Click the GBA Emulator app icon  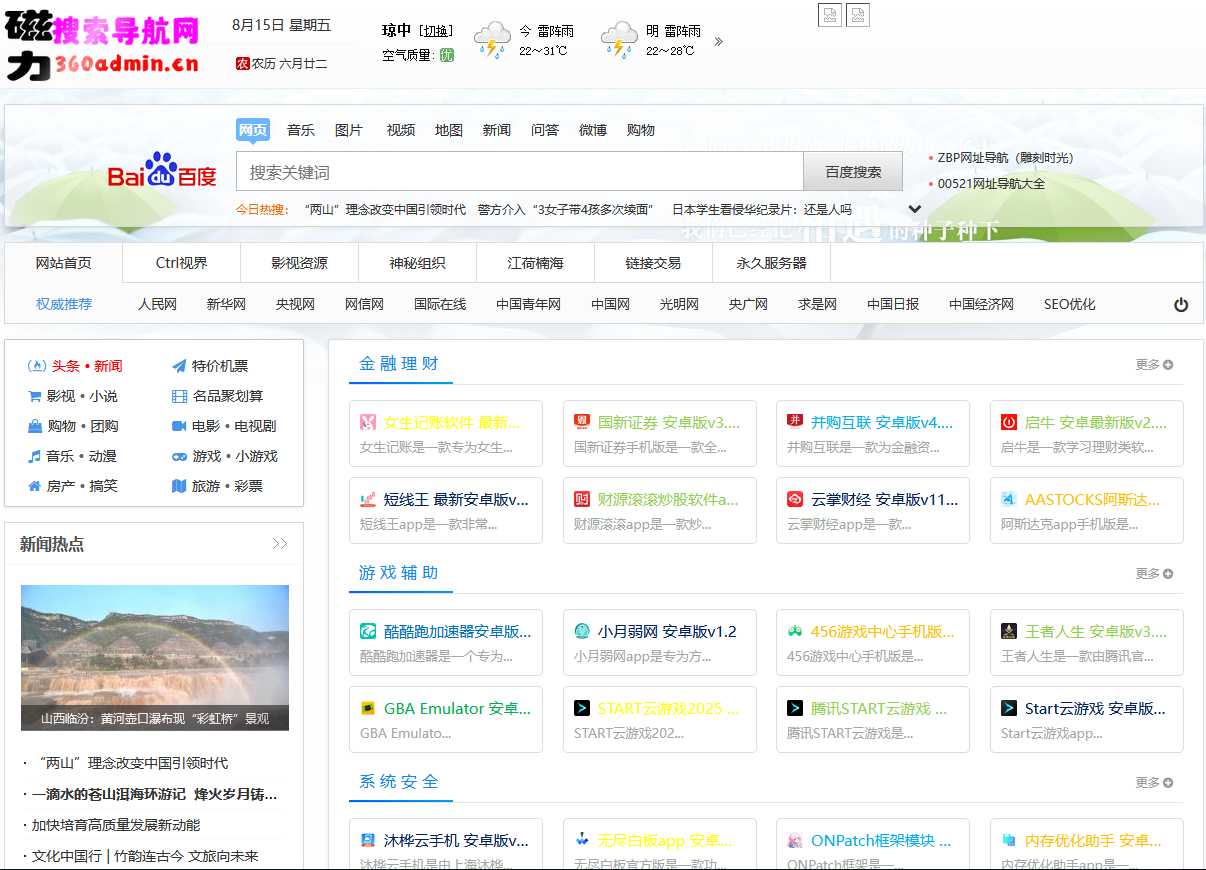[368, 708]
